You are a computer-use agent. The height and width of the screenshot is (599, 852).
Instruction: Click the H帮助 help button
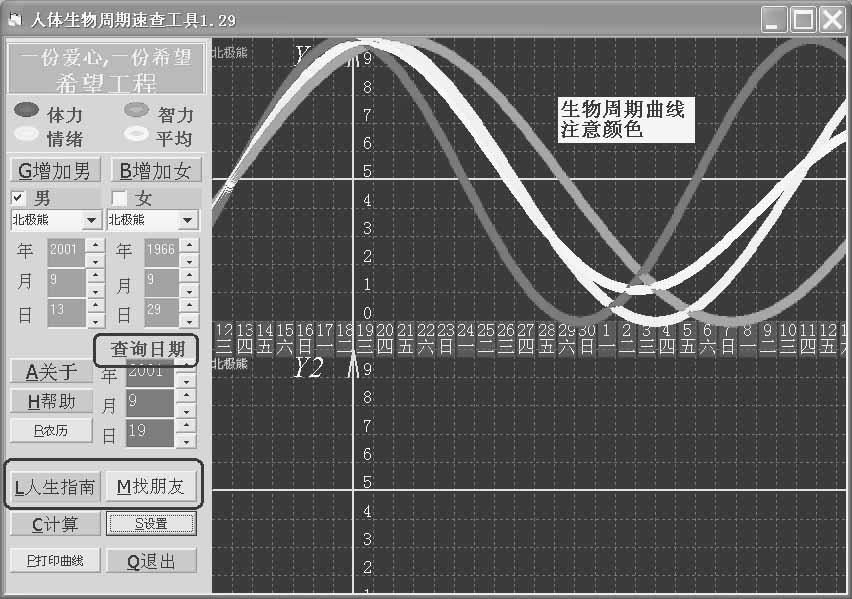(x=51, y=402)
